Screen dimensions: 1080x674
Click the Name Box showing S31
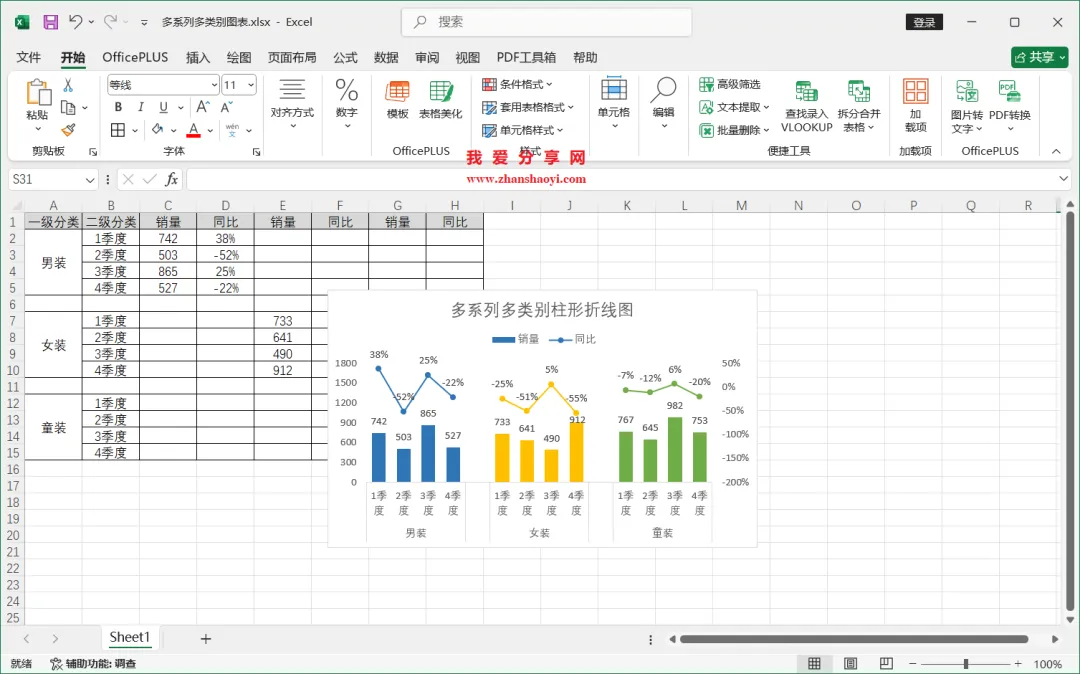click(52, 180)
